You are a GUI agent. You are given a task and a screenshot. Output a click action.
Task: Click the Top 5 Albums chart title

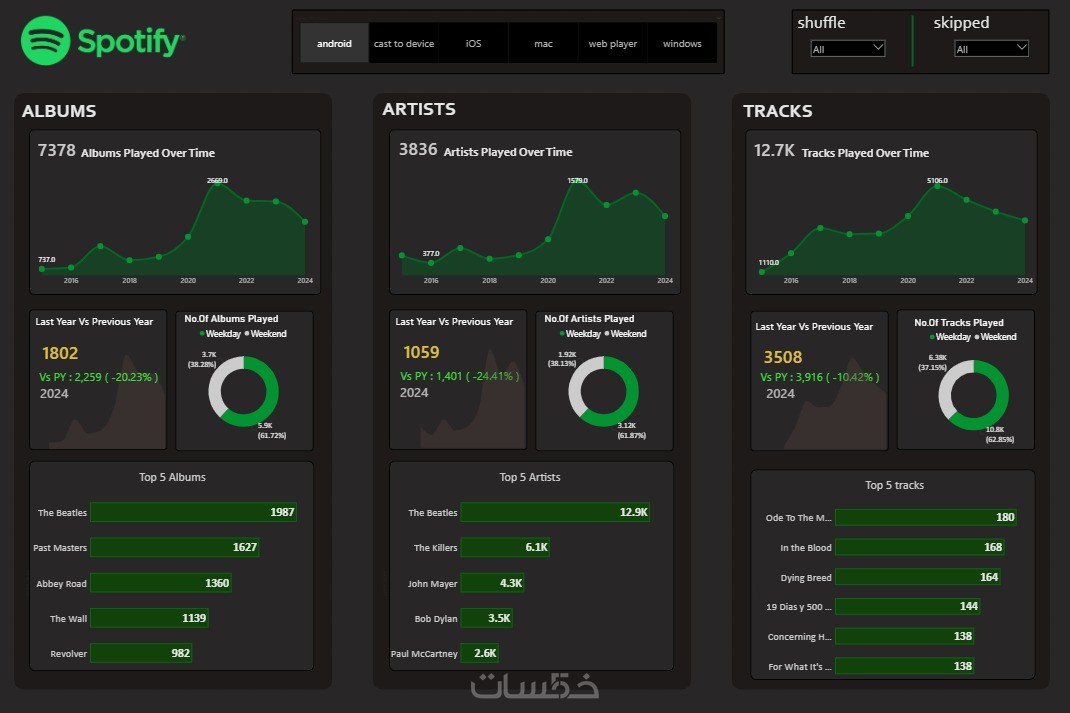[172, 477]
